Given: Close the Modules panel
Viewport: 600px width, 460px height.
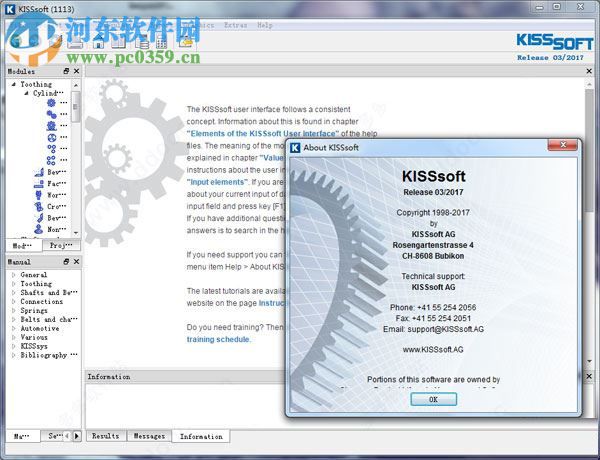Looking at the screenshot, I should point(77,71).
